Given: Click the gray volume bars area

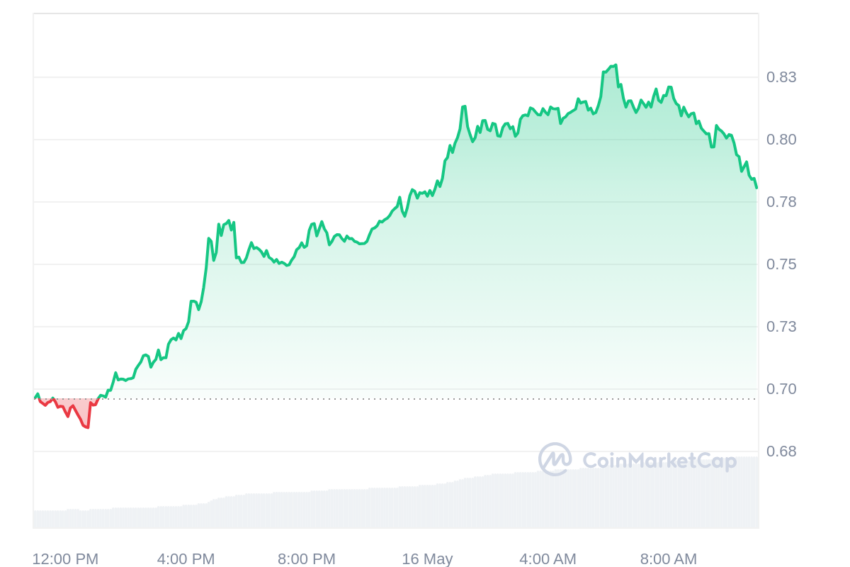Looking at the screenshot, I should [396, 499].
